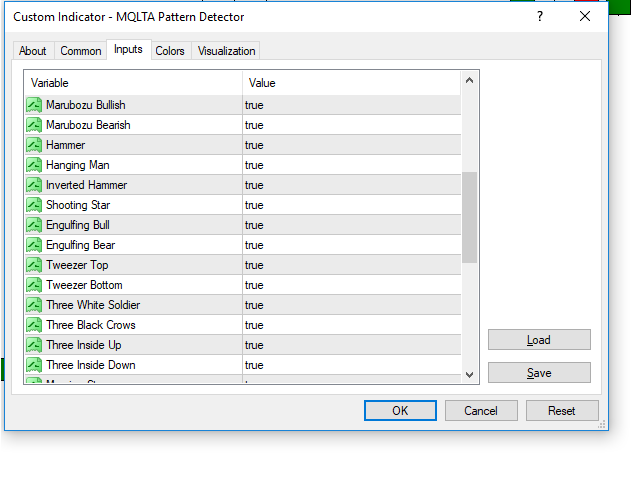Select the Engulfing Bull variable name
This screenshot has width=640, height=480.
(78, 225)
